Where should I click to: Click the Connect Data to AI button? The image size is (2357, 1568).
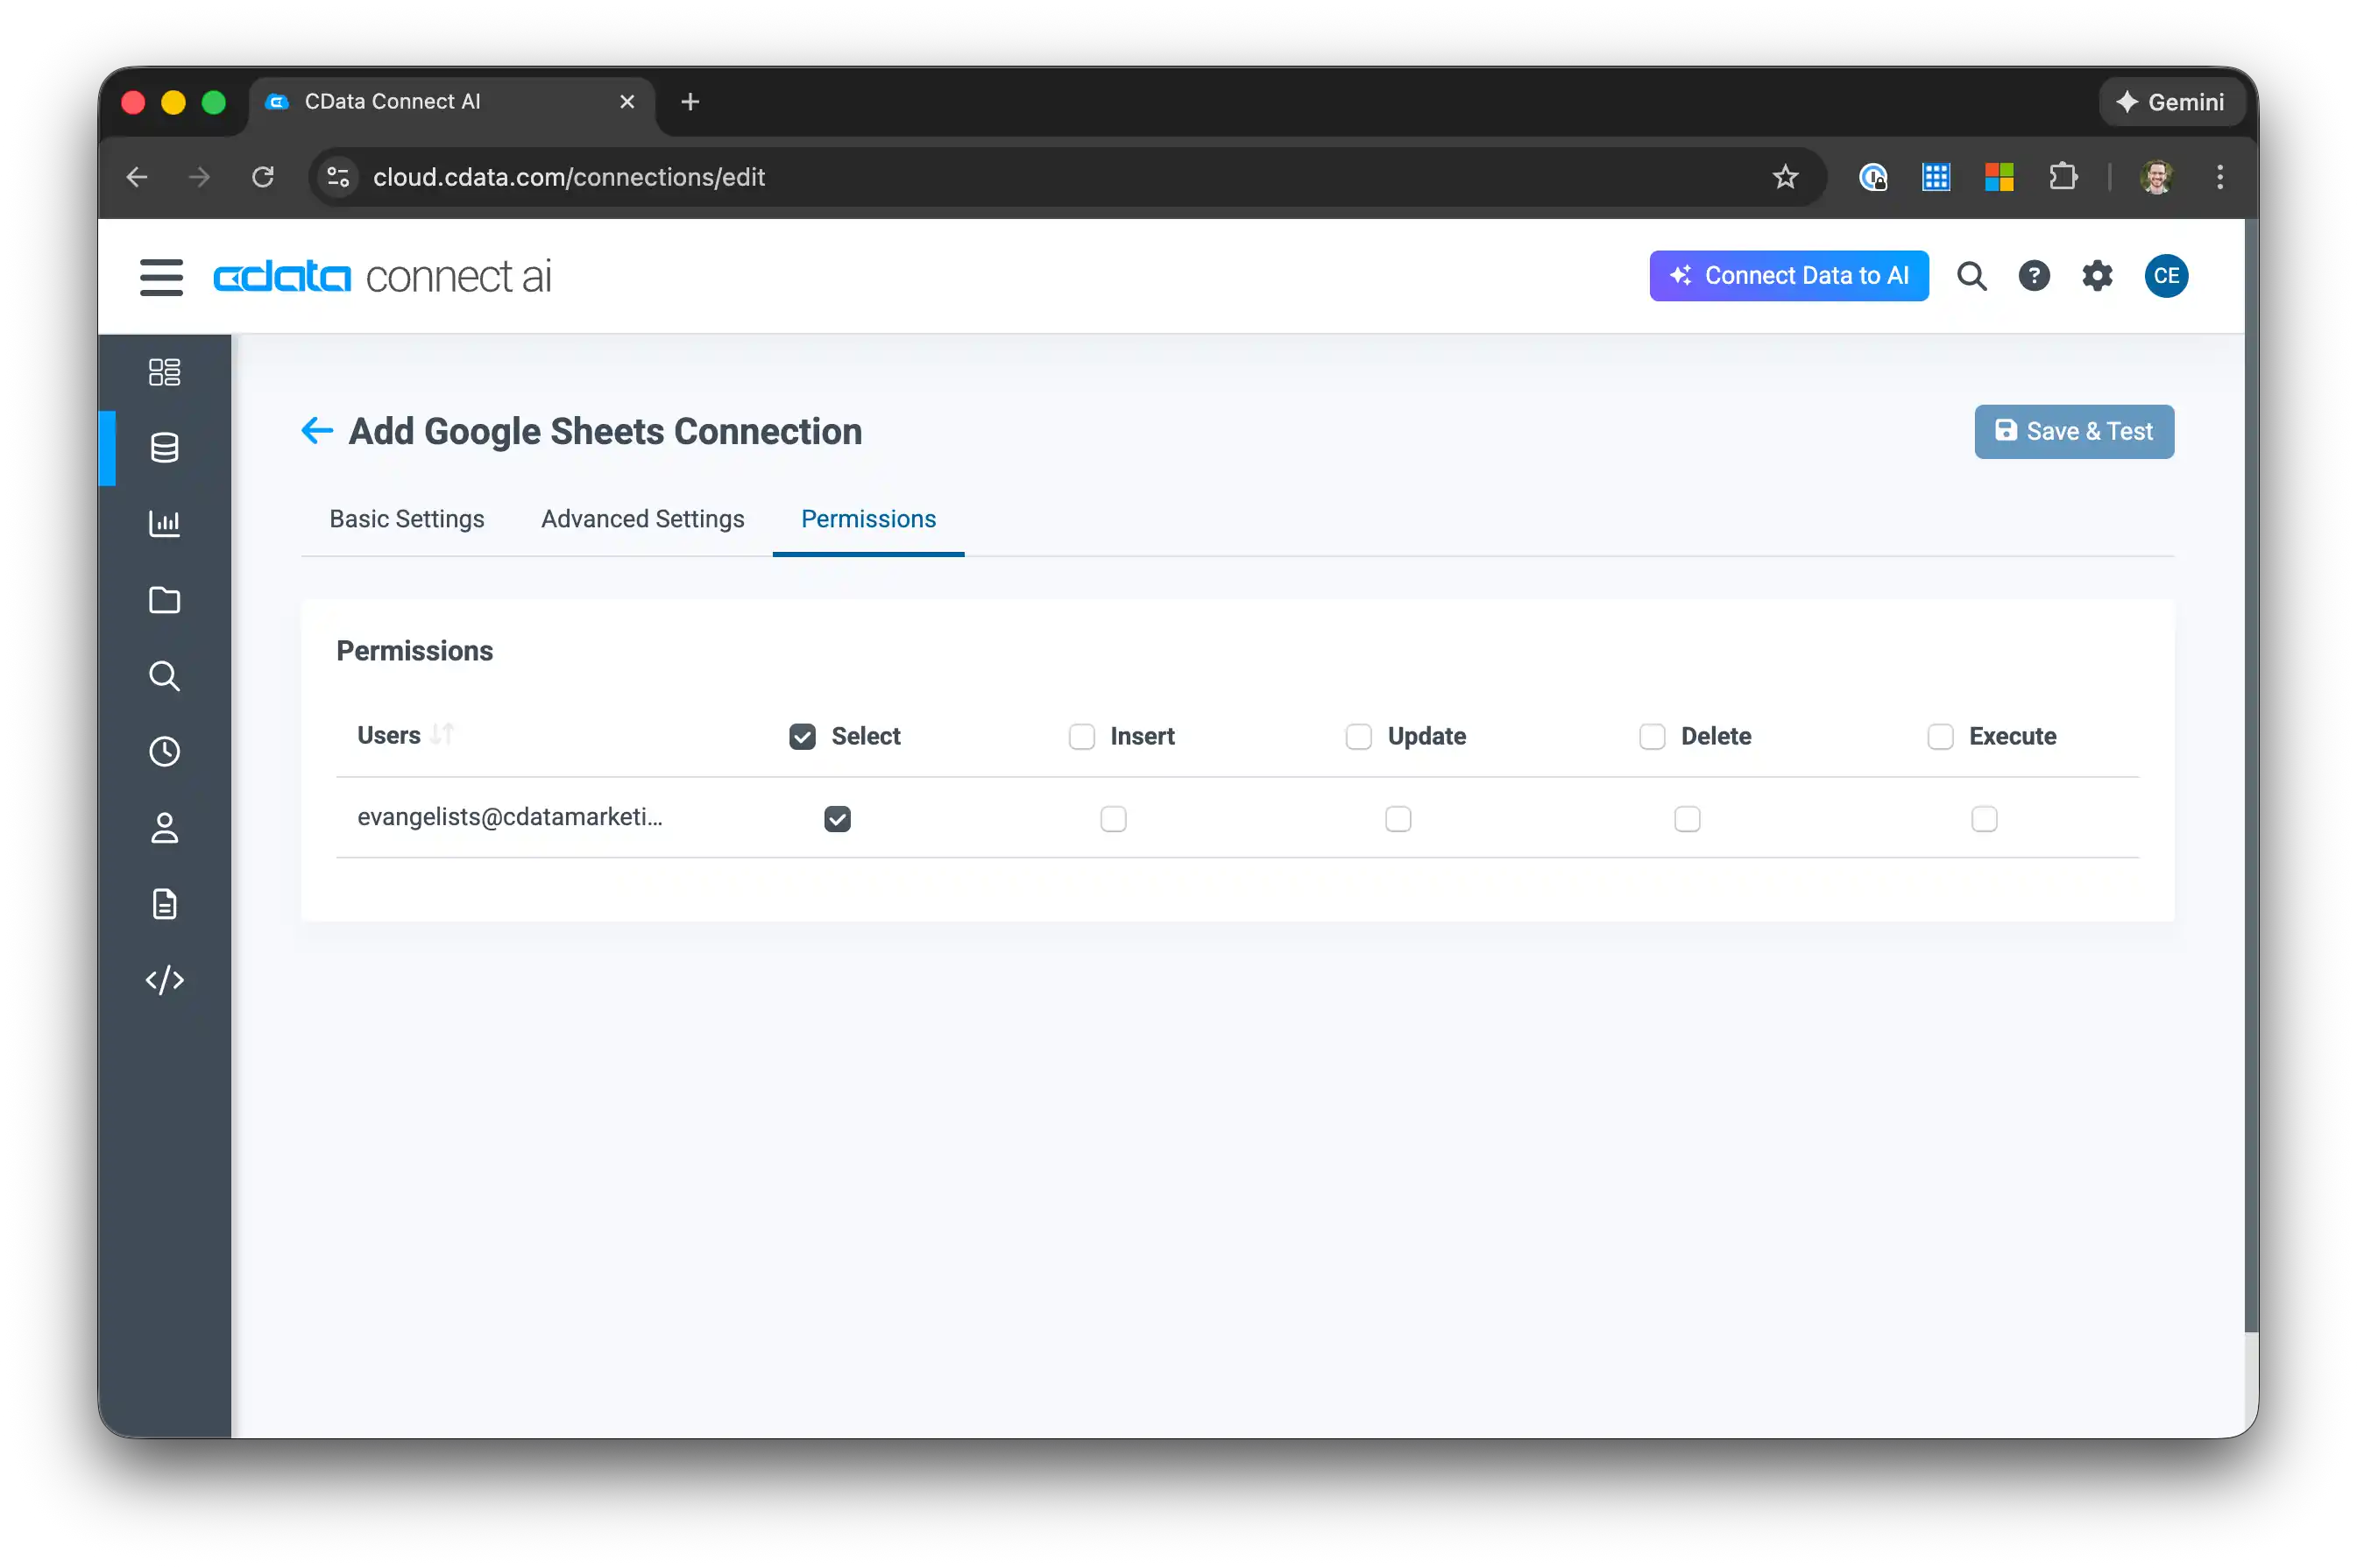pos(1788,276)
